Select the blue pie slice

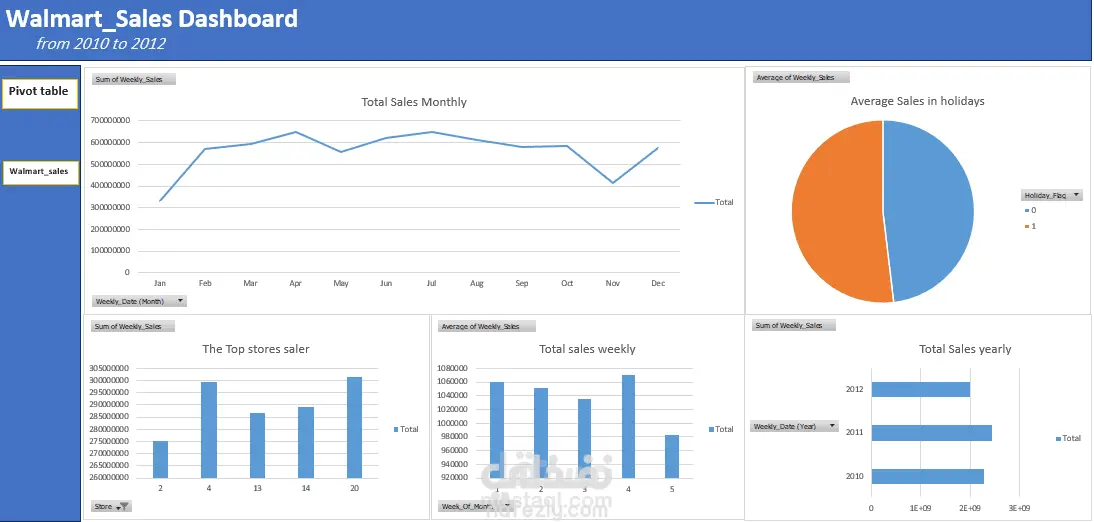pos(931,209)
